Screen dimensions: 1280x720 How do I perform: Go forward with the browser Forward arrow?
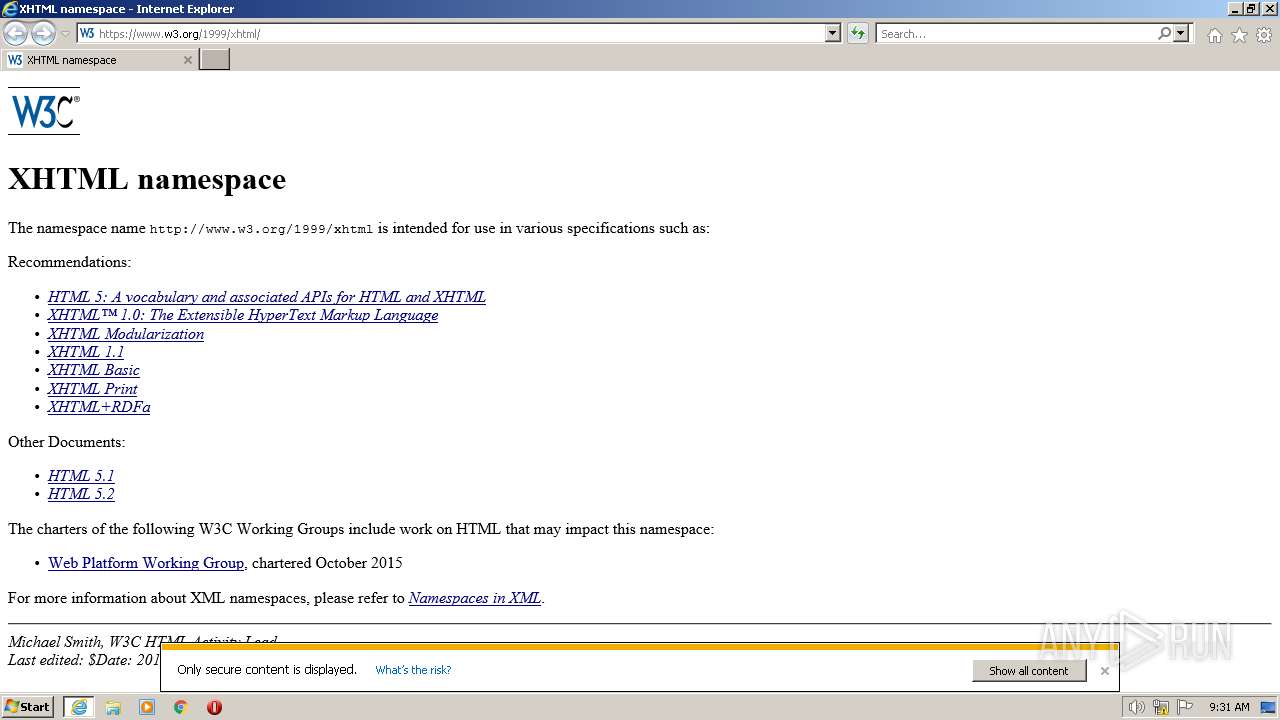click(x=43, y=33)
